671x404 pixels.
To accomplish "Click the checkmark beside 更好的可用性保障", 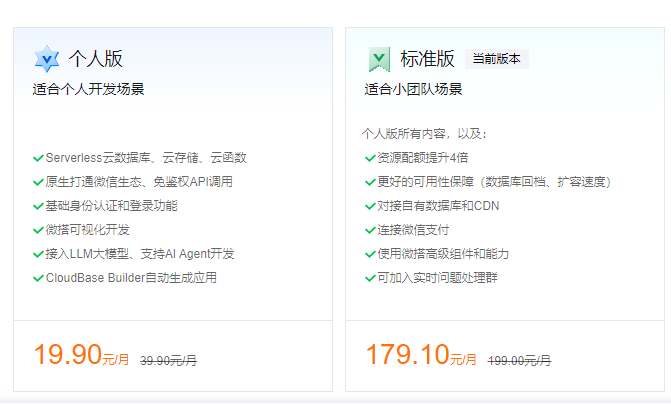I will coord(370,182).
